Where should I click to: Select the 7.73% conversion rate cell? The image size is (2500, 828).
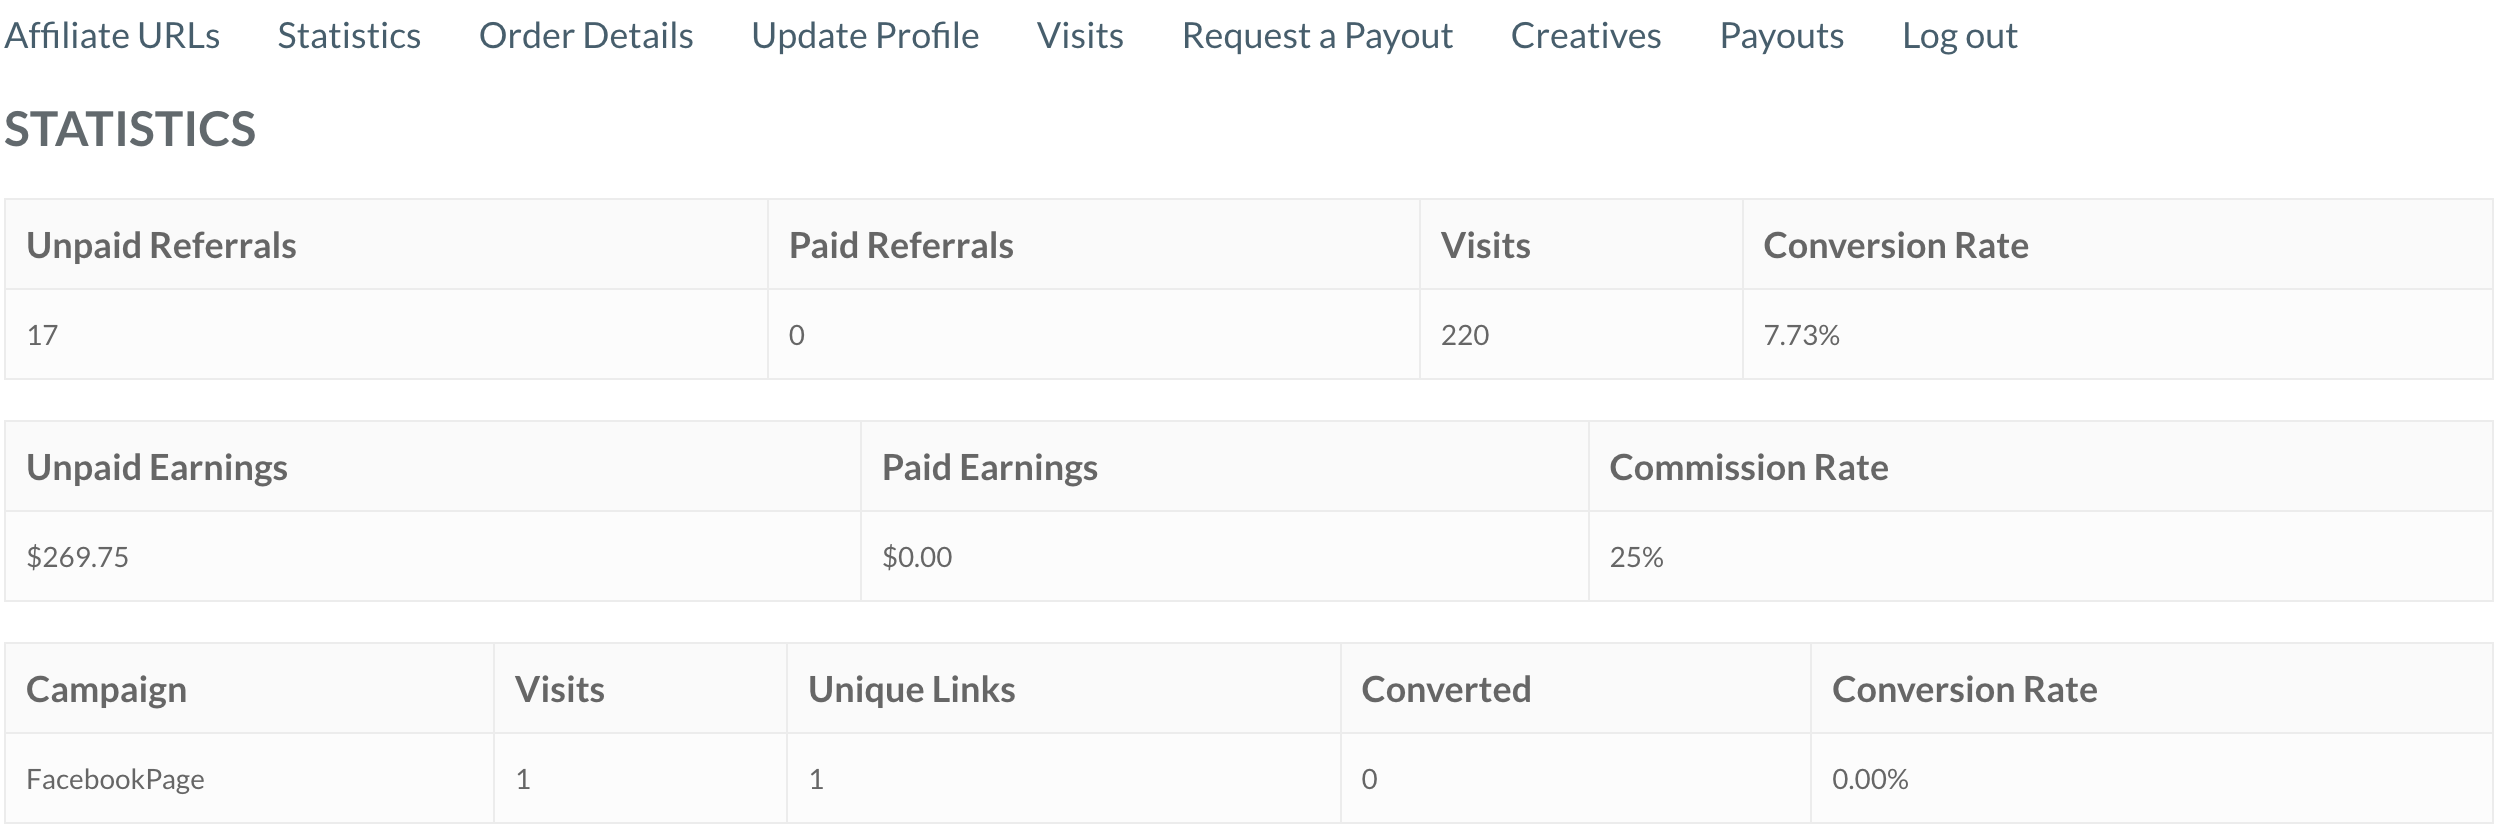(2117, 335)
